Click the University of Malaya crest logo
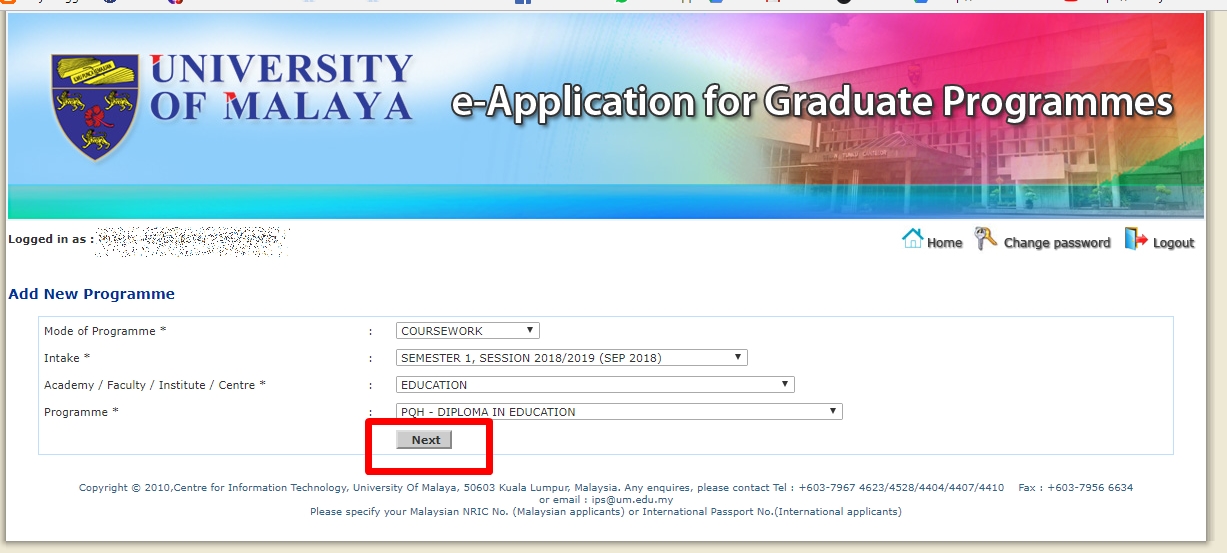 (96, 106)
